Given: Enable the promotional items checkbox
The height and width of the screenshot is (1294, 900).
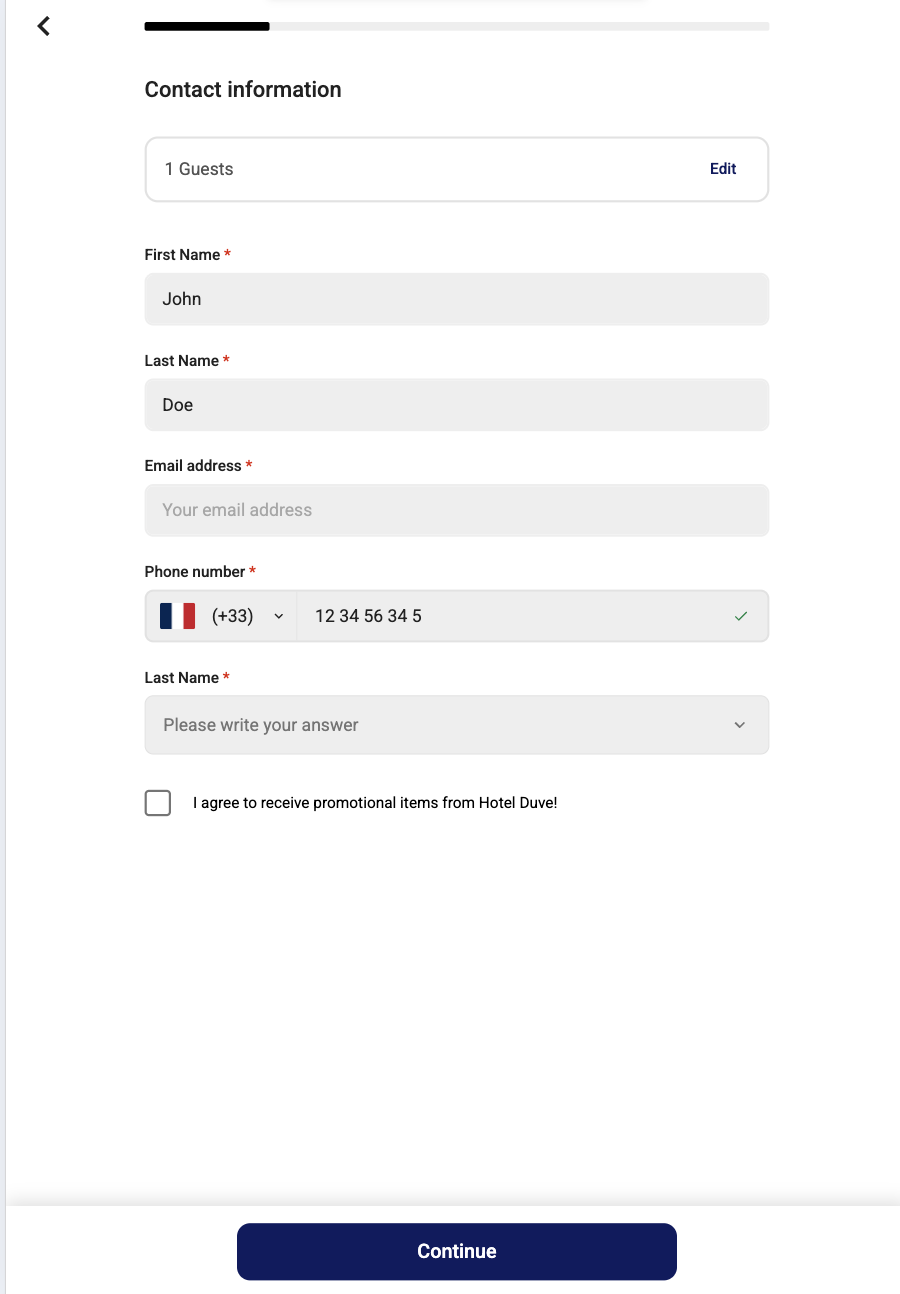Looking at the screenshot, I should click(x=158, y=803).
